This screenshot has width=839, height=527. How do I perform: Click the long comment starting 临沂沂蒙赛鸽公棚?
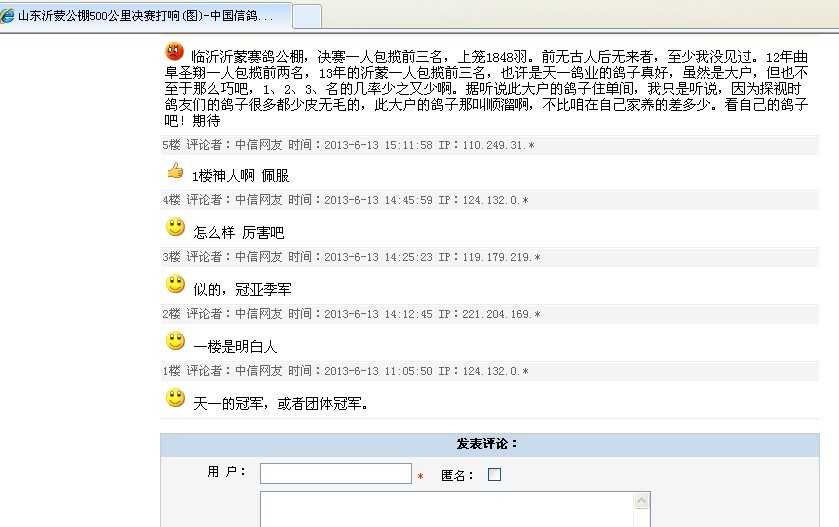pyautogui.click(x=486, y=89)
